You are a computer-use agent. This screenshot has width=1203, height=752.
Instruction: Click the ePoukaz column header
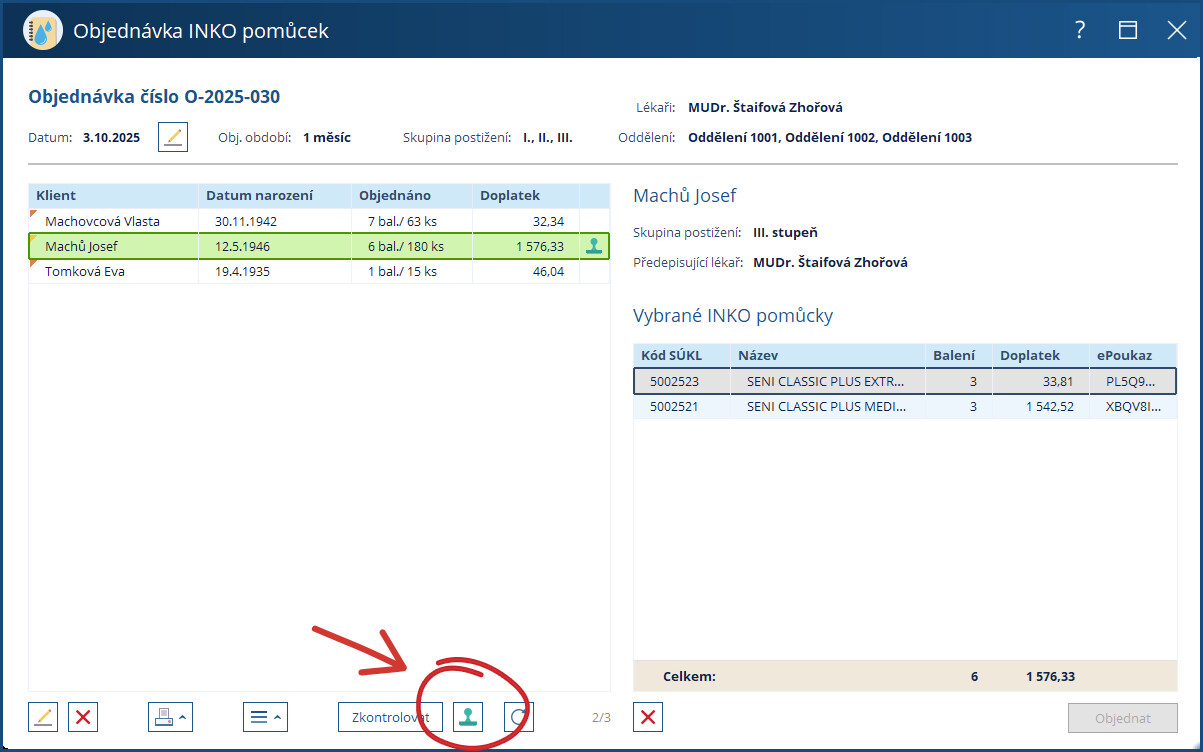pyautogui.click(x=1124, y=355)
